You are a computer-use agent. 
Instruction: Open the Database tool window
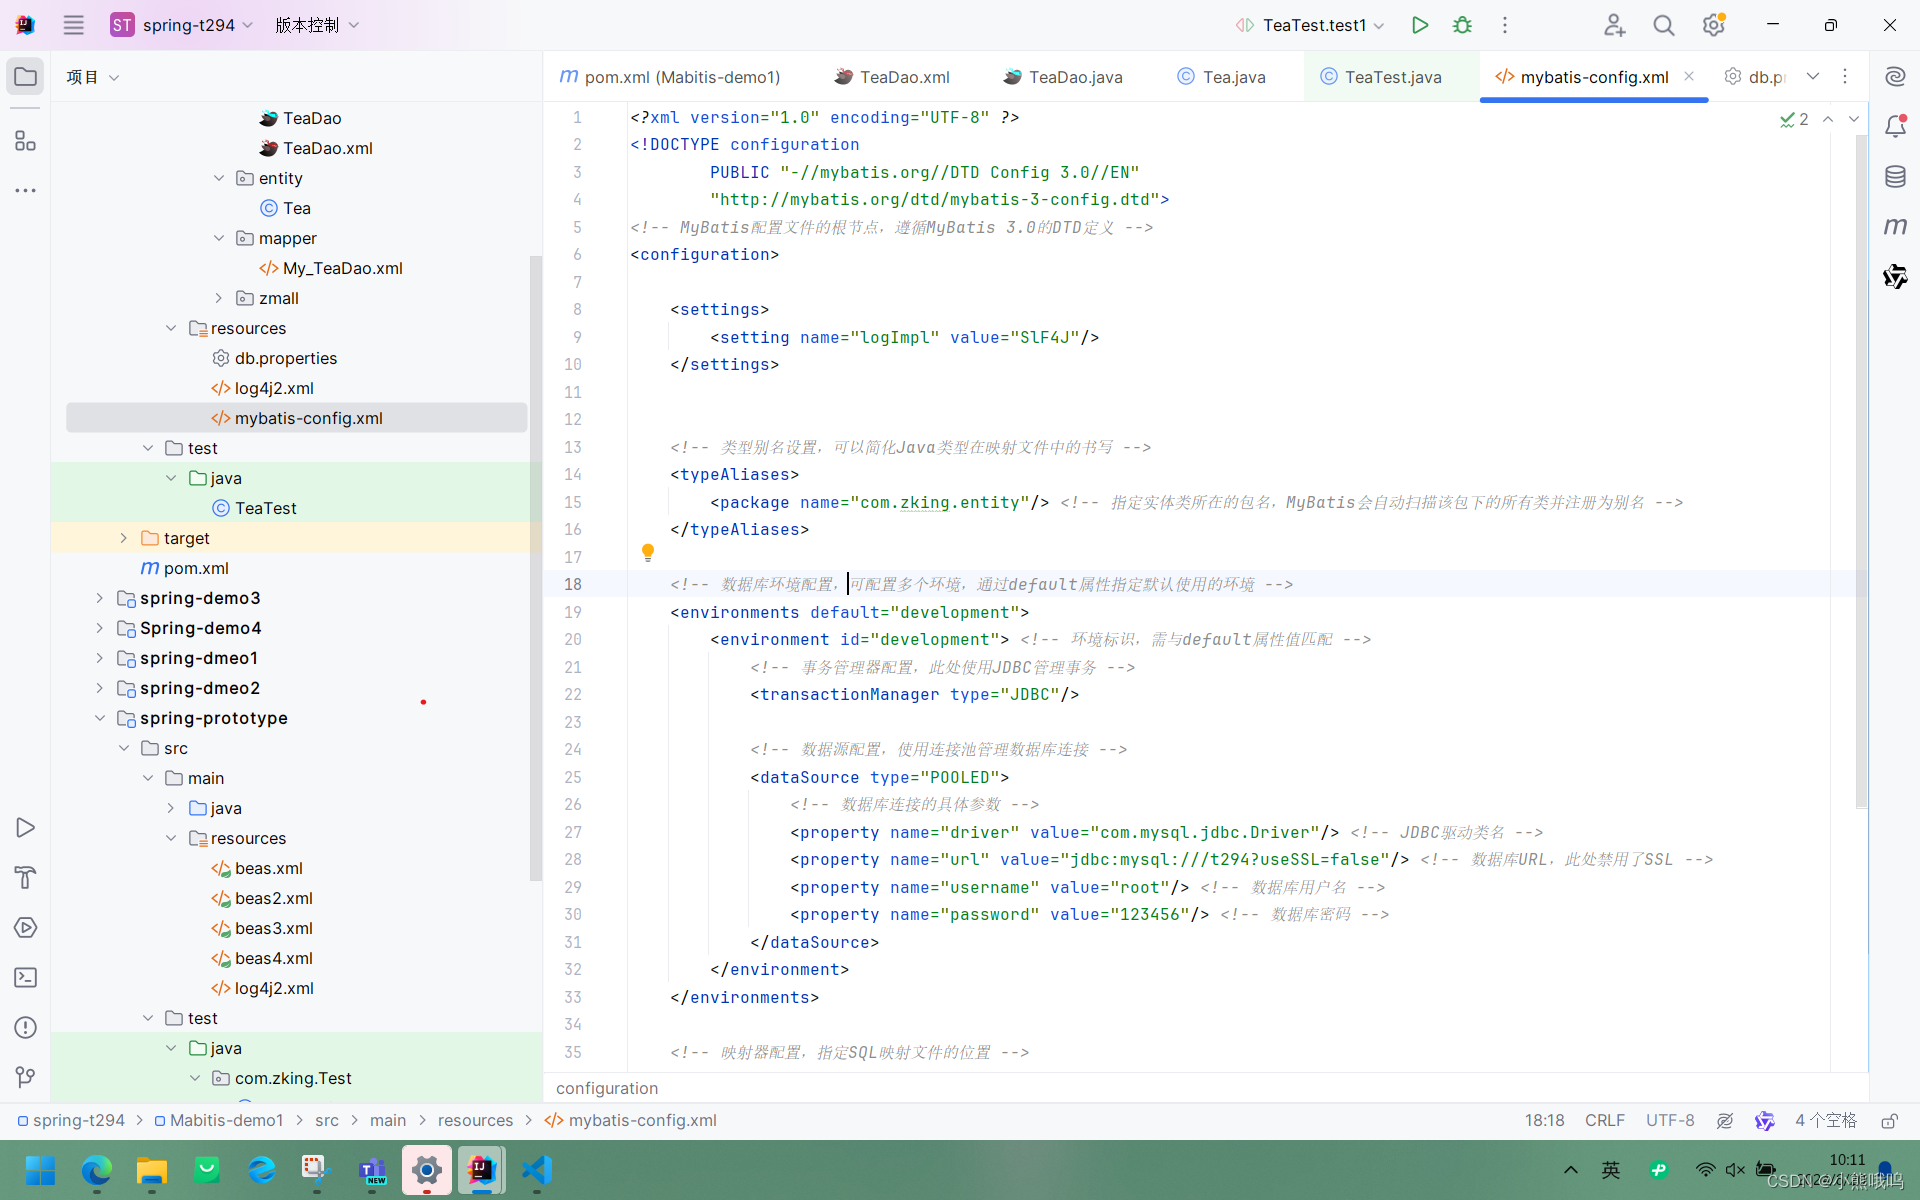coord(1895,177)
